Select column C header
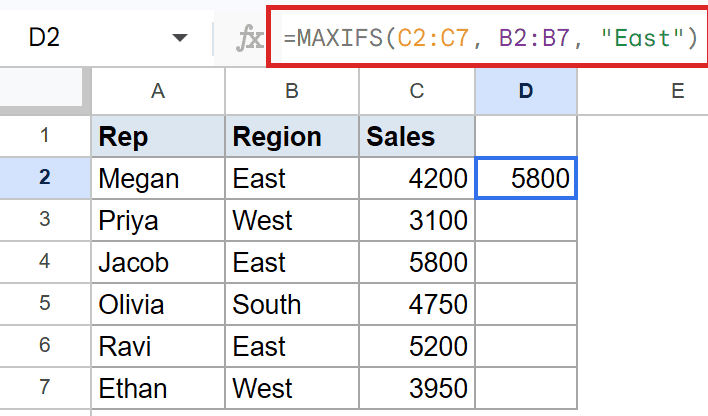This screenshot has width=708, height=416. [x=417, y=91]
